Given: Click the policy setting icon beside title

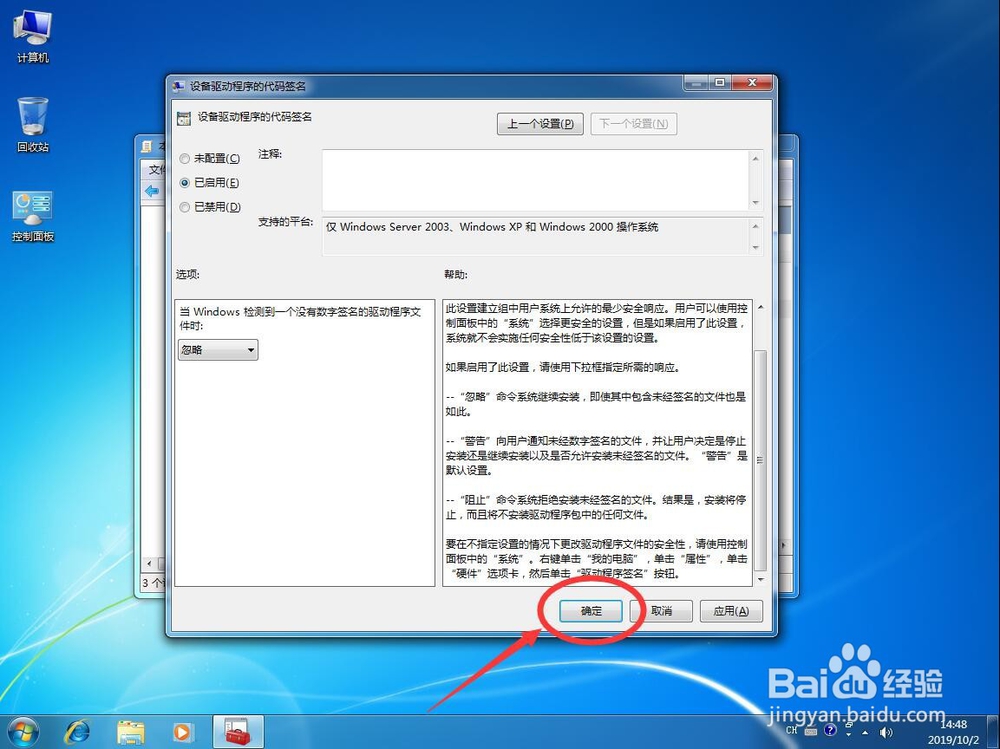Looking at the screenshot, I should 184,118.
